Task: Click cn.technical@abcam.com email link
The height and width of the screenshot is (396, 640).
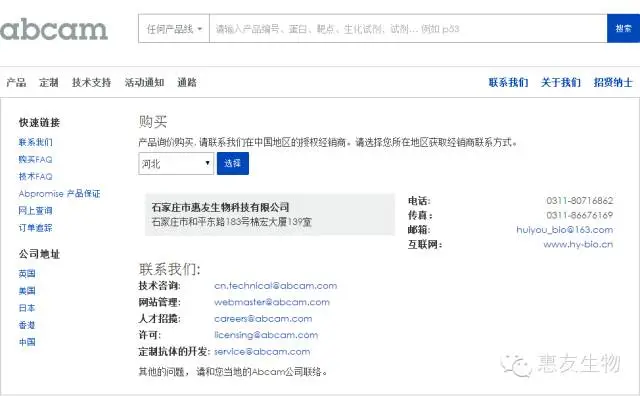Action: pyautogui.click(x=276, y=286)
